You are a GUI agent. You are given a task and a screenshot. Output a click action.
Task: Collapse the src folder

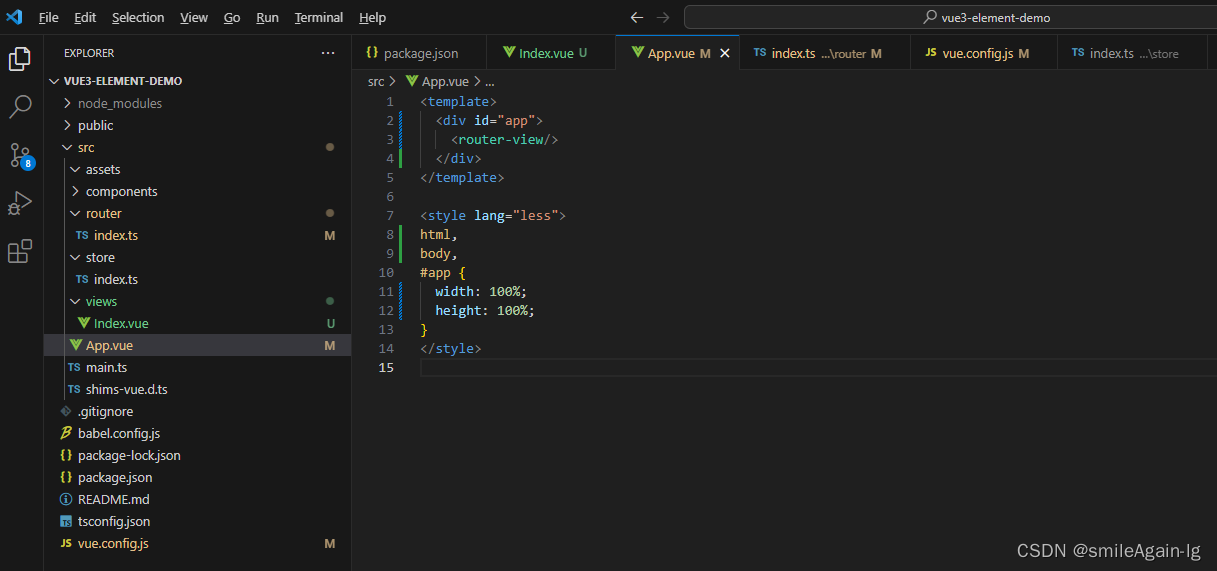pos(85,147)
